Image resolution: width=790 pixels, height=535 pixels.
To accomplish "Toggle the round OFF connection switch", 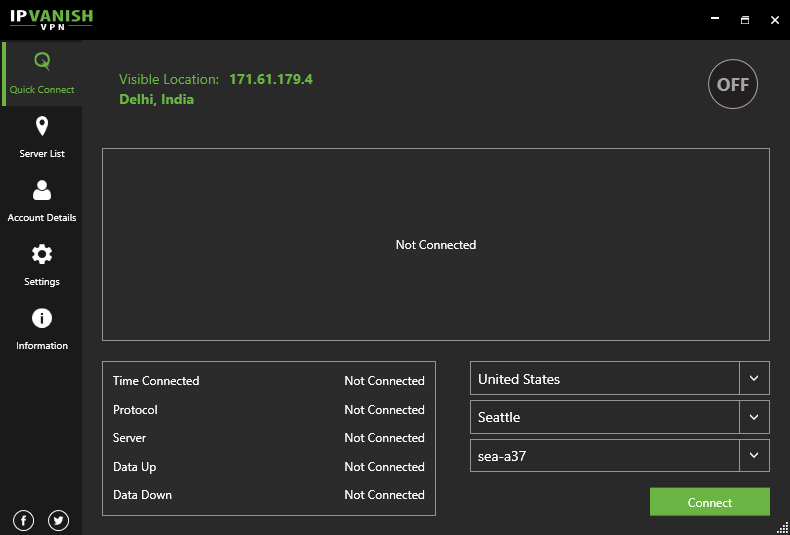I will pos(733,85).
